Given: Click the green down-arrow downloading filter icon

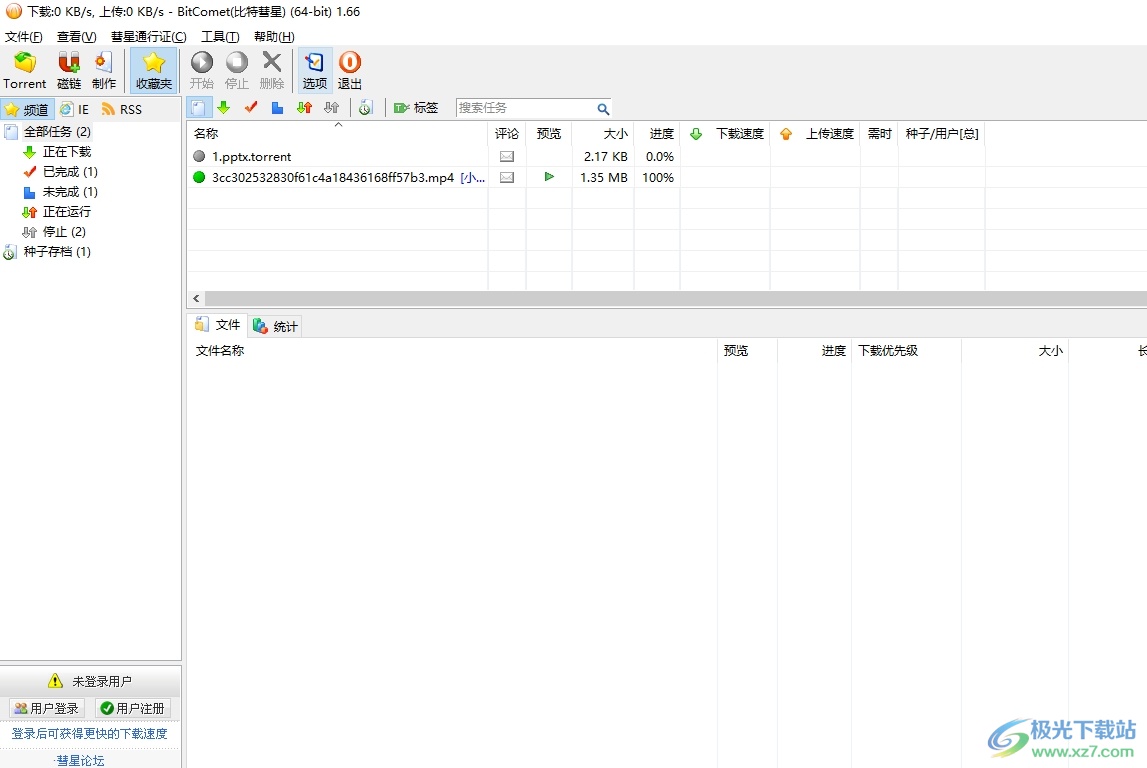Looking at the screenshot, I should (224, 108).
